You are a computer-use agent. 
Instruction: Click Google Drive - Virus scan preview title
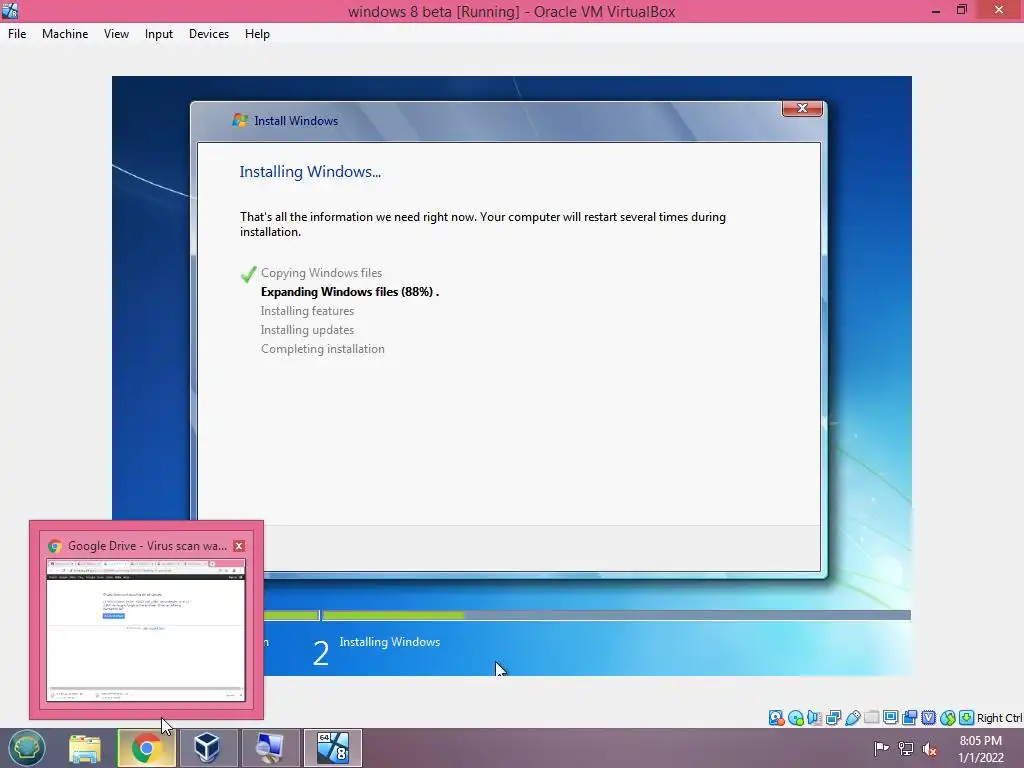[148, 546]
